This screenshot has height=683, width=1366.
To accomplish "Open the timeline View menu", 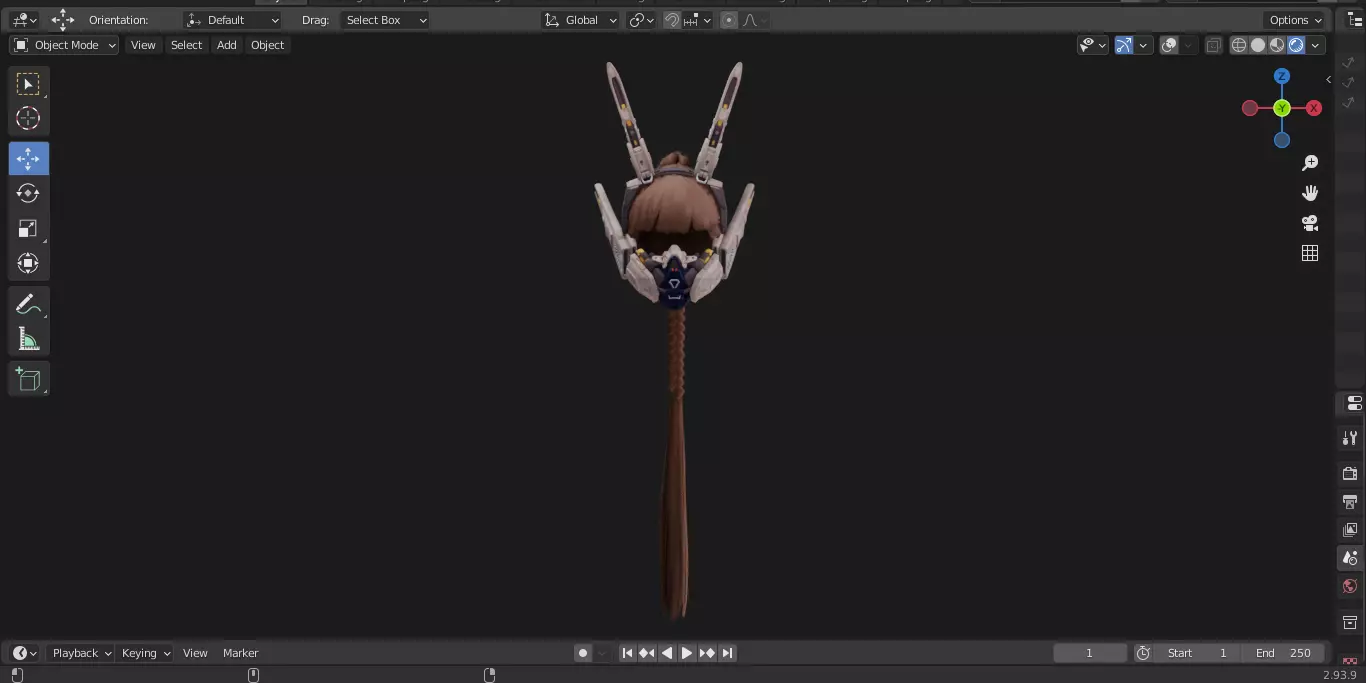I will pos(195,653).
